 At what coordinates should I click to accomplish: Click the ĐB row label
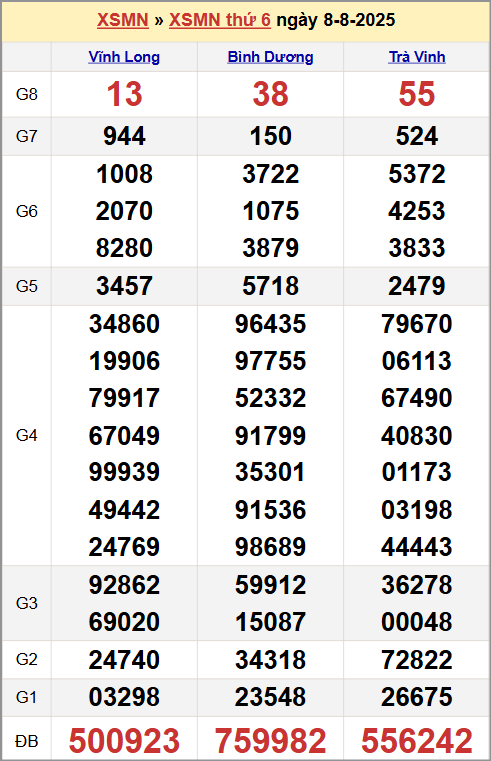pos(27,741)
